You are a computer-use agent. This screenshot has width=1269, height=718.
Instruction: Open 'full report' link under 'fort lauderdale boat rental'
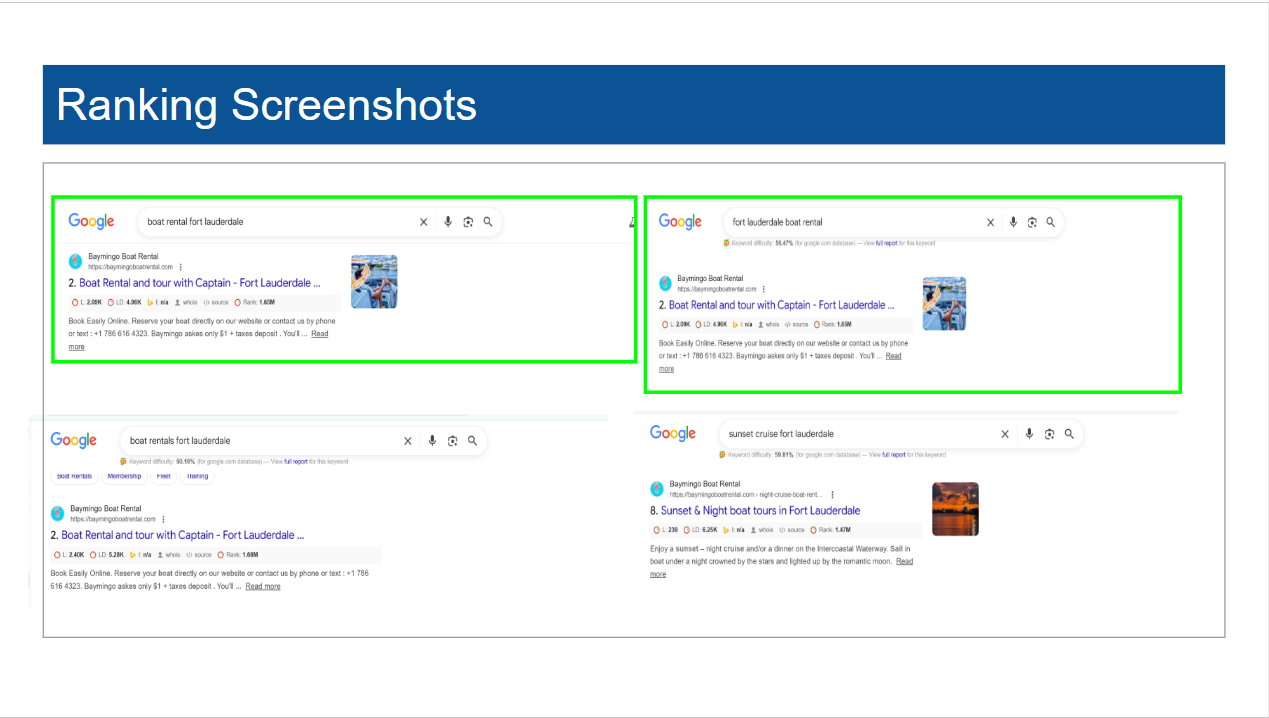(x=886, y=243)
